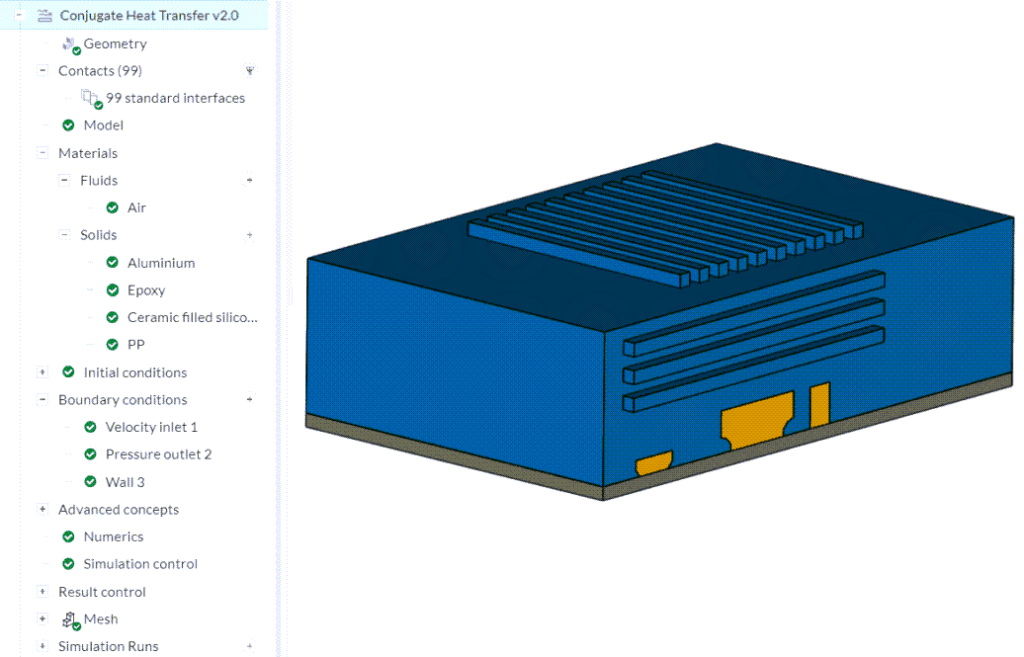The width and height of the screenshot is (1024, 657).
Task: Select the Epoxy material entry
Action: coord(147,289)
